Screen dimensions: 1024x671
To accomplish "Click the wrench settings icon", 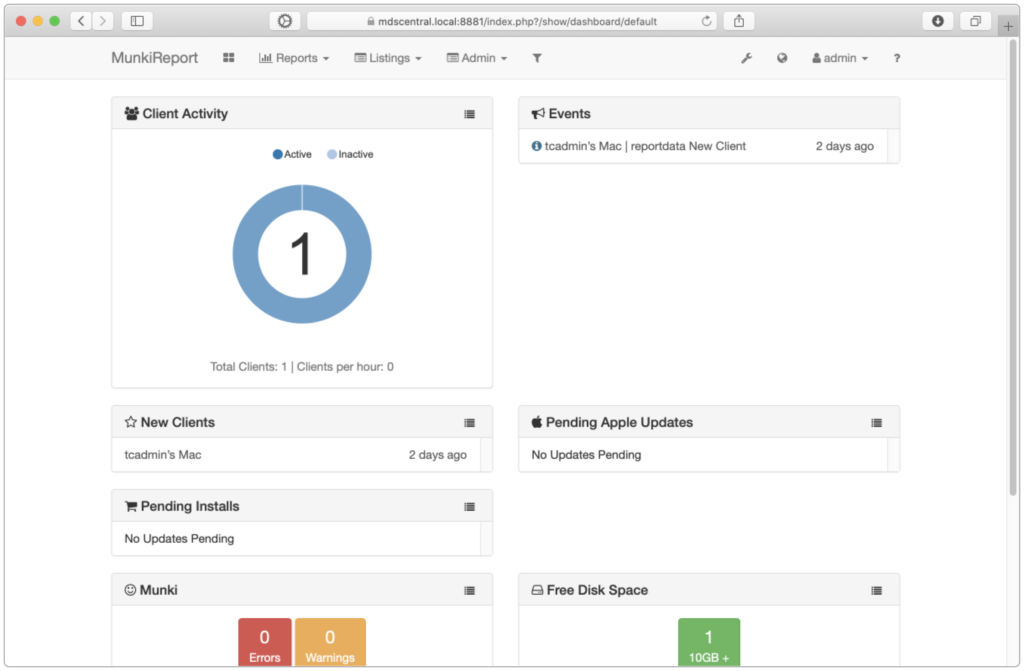I will click(746, 58).
